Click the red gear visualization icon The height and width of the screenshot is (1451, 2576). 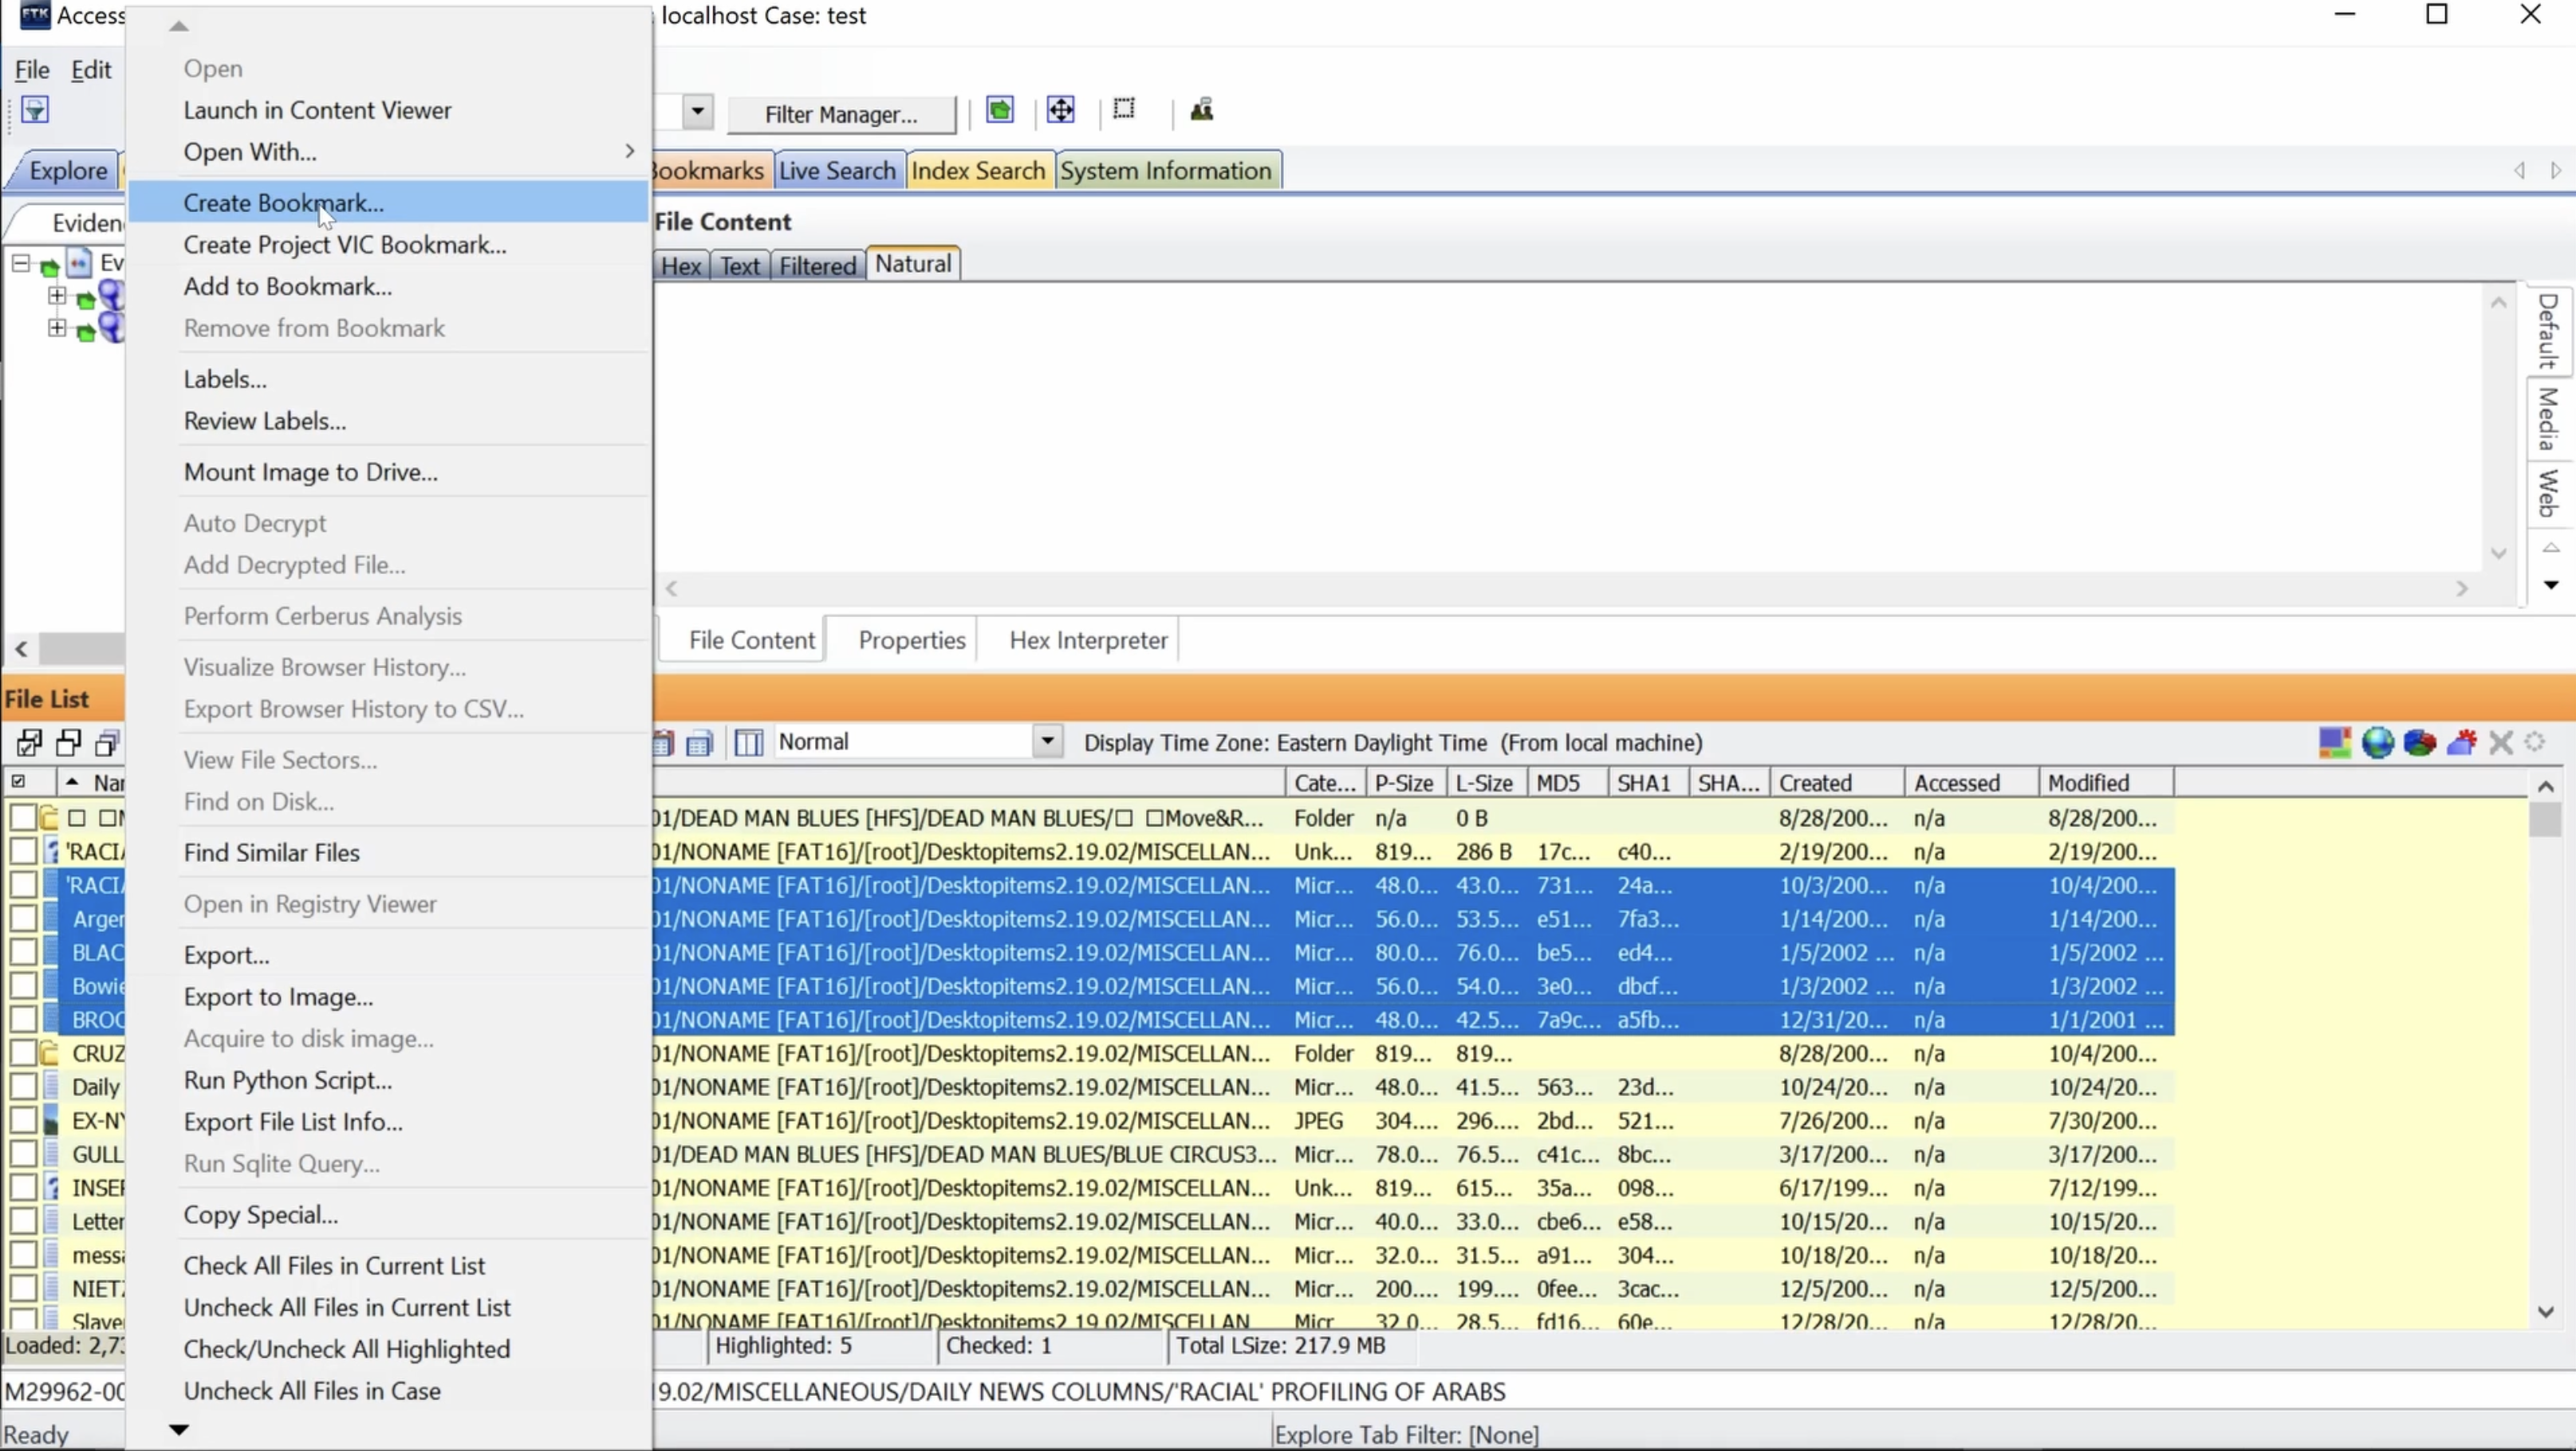click(x=2461, y=743)
